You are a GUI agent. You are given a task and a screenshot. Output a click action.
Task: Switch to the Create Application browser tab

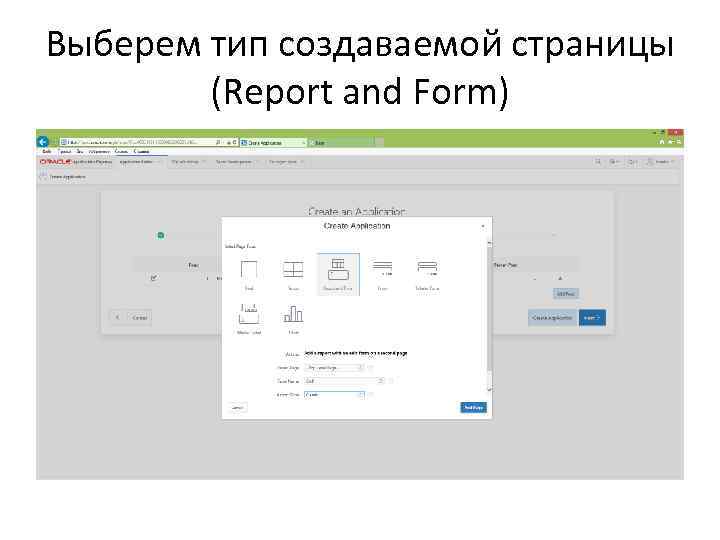point(273,143)
